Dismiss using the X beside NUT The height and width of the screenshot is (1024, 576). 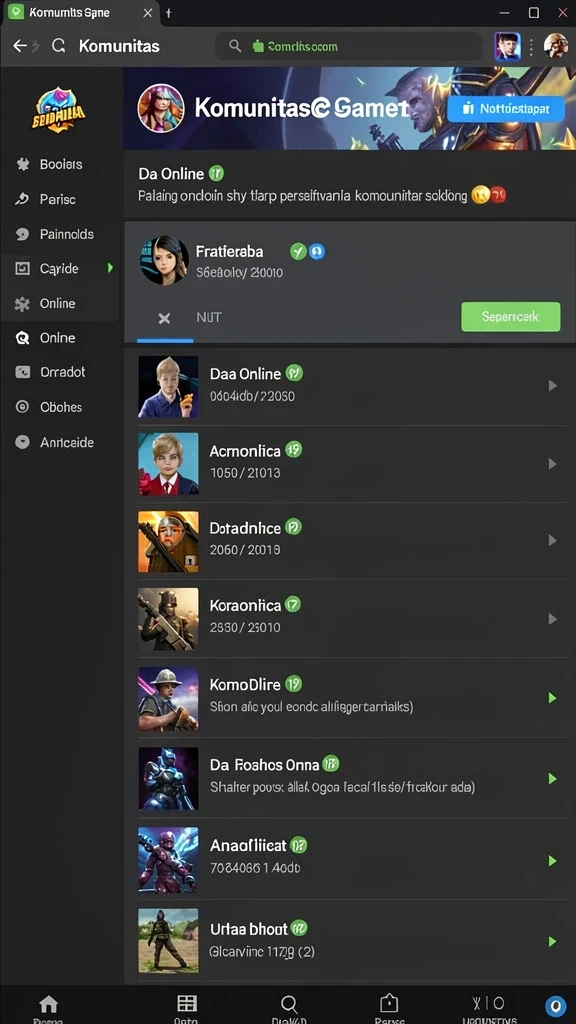click(x=165, y=318)
